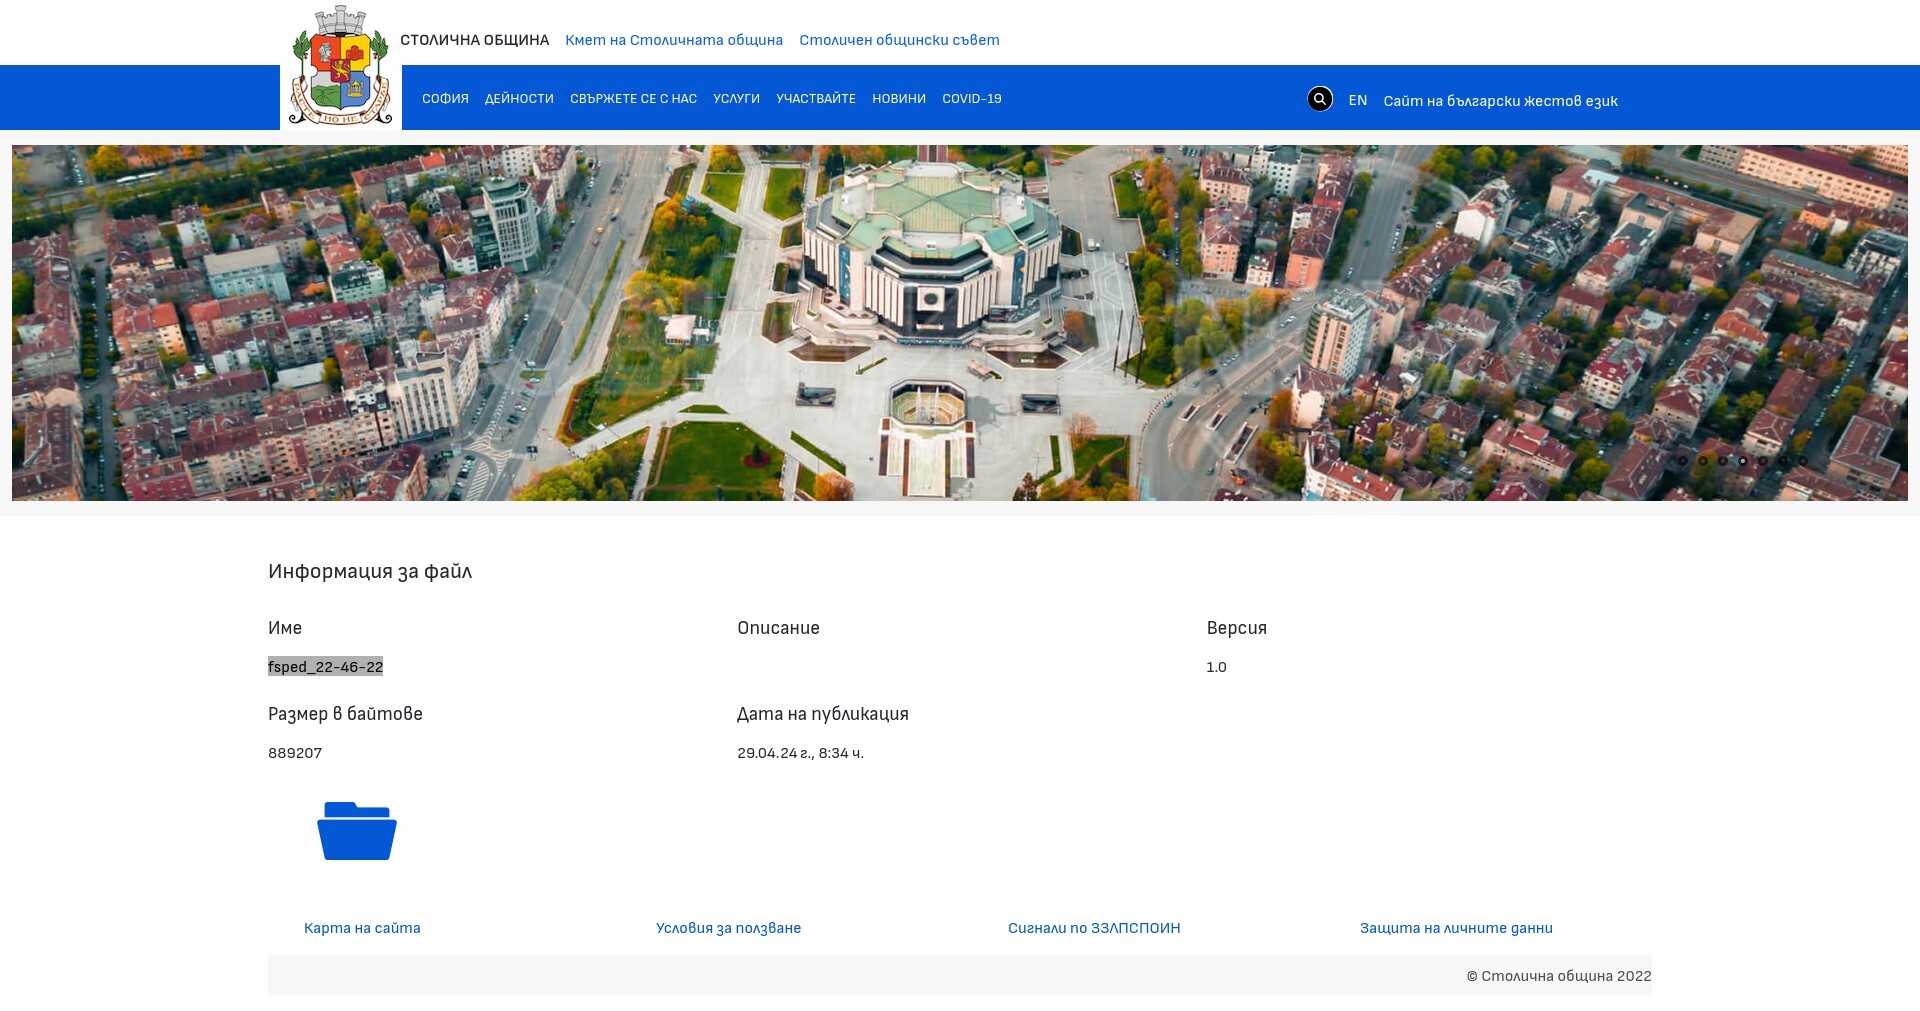This screenshot has height=1011, width=1920.
Task: Open the СВЪРЖЕТЕ СЕ С НАС menu
Action: (633, 99)
